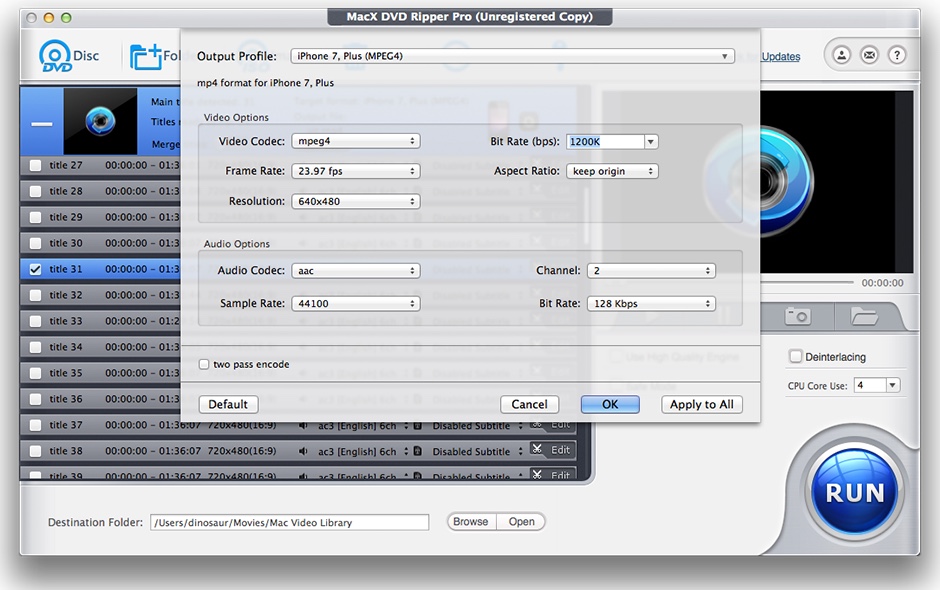The image size is (940, 590).
Task: Check the title 38 checkbox
Action: (35, 451)
